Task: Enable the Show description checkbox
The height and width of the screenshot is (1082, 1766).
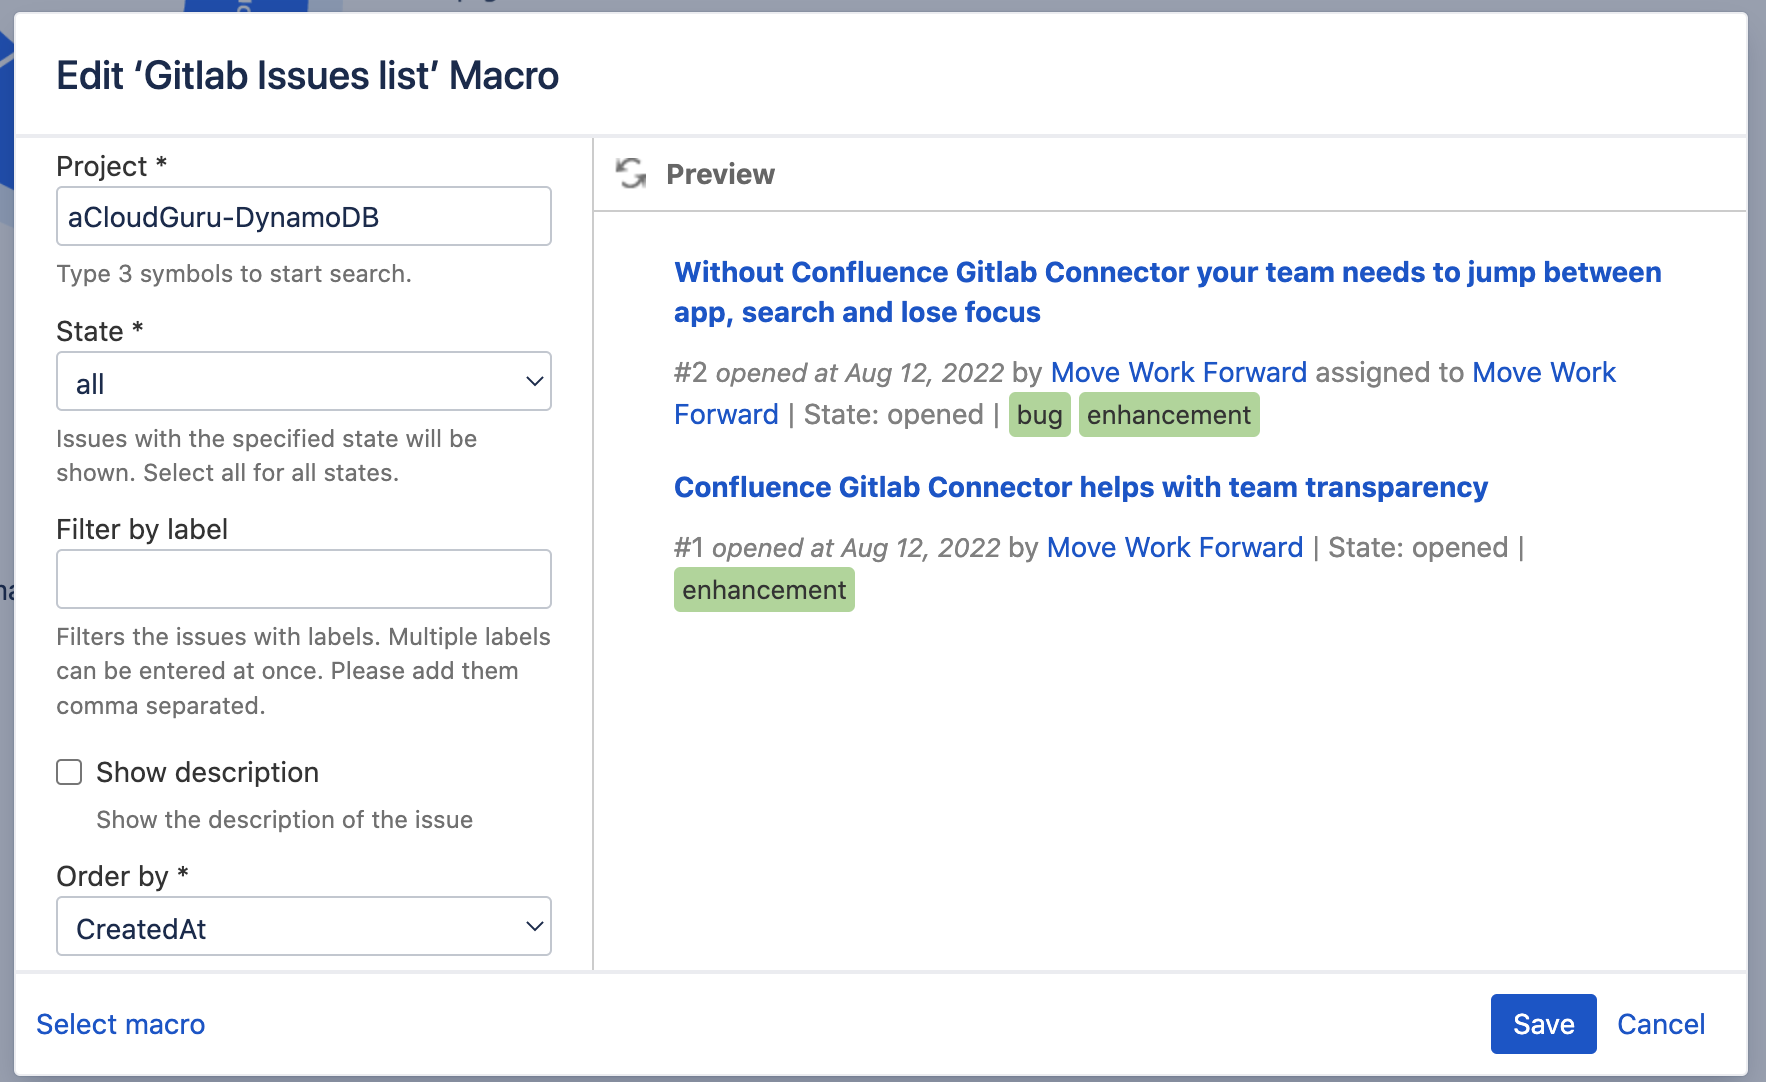Action: point(68,771)
